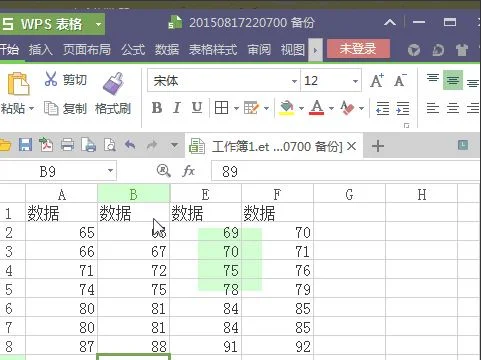Export to PDF icon
Viewport: 481px width, 360px height.
(46, 145)
